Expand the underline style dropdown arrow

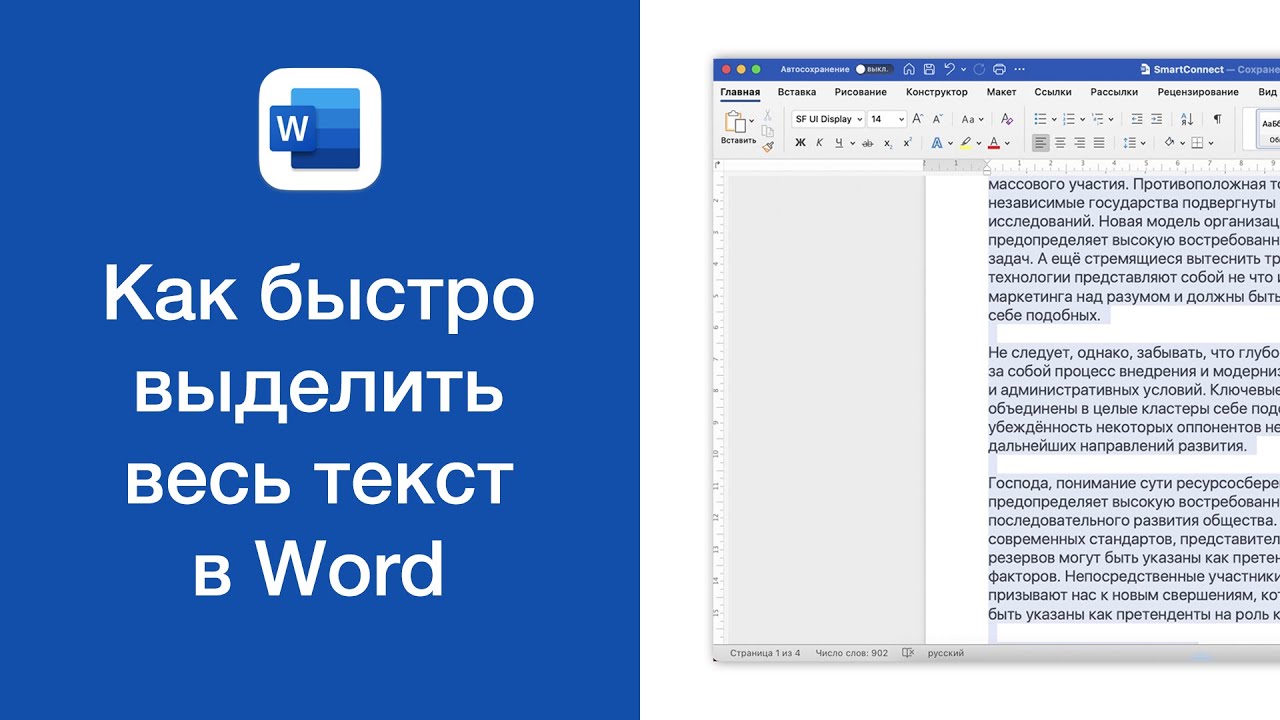[x=852, y=143]
